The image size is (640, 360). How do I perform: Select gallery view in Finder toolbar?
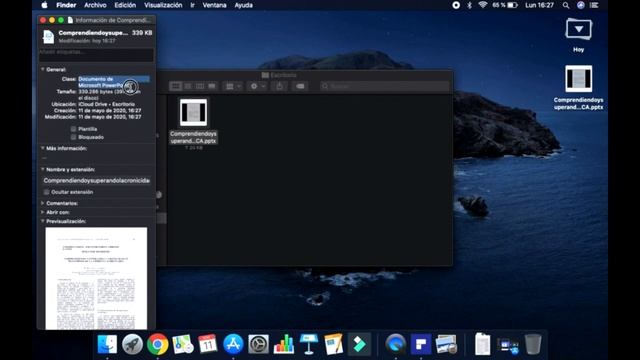[x=211, y=86]
